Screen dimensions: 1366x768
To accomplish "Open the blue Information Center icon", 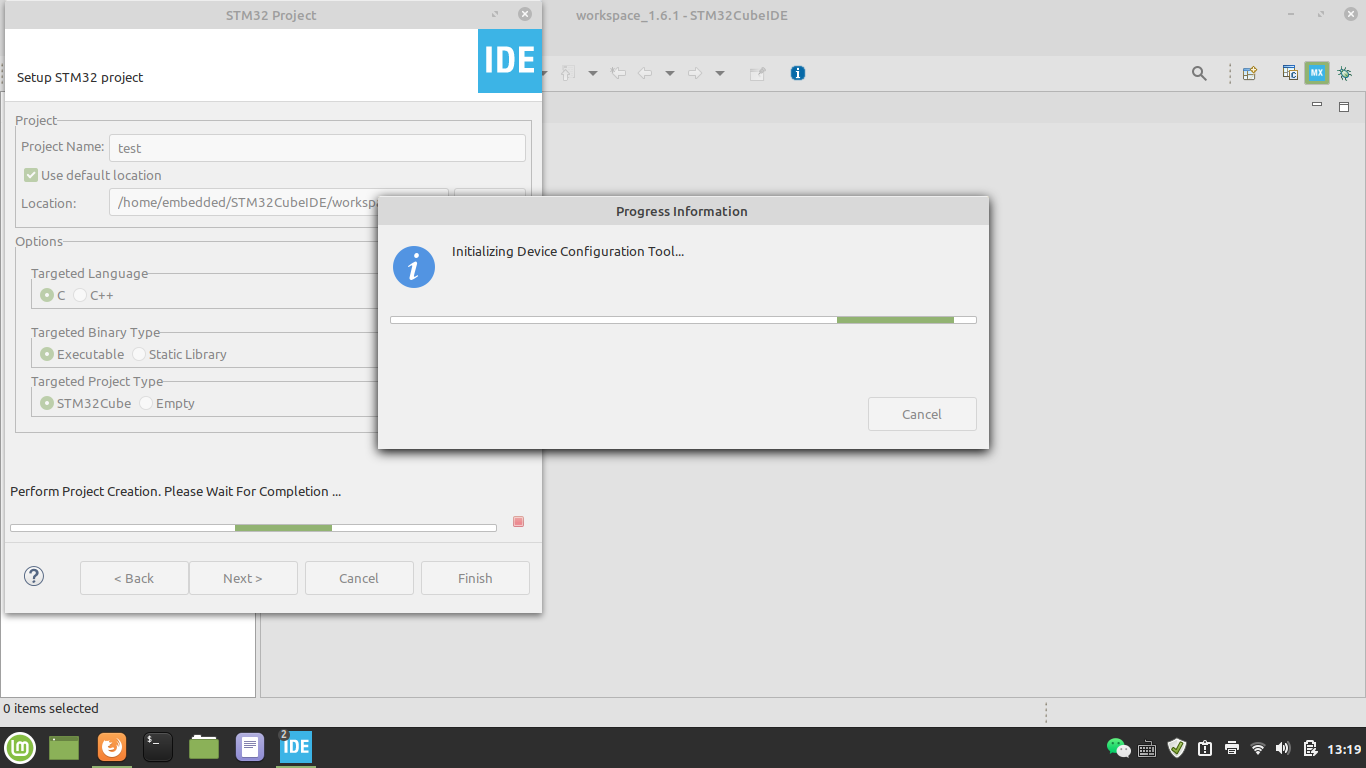I will [797, 73].
